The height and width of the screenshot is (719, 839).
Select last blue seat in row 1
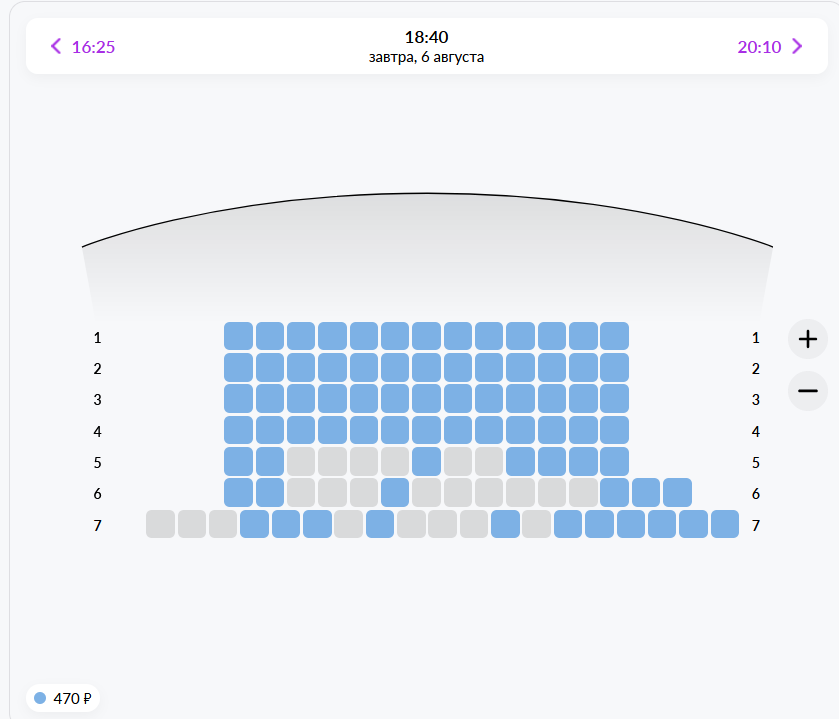point(614,336)
